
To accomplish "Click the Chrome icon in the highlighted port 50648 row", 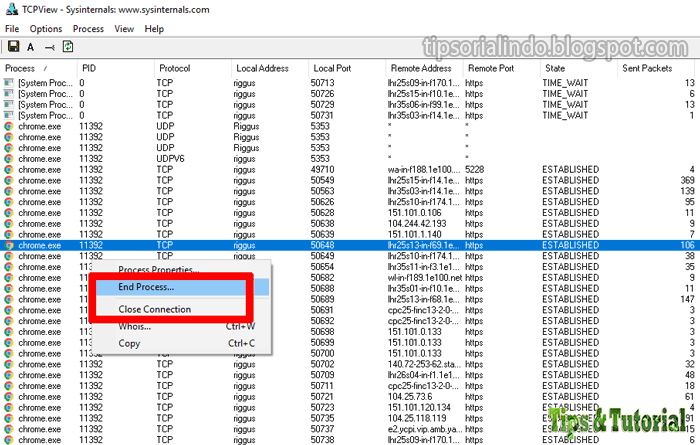I will click(8, 245).
